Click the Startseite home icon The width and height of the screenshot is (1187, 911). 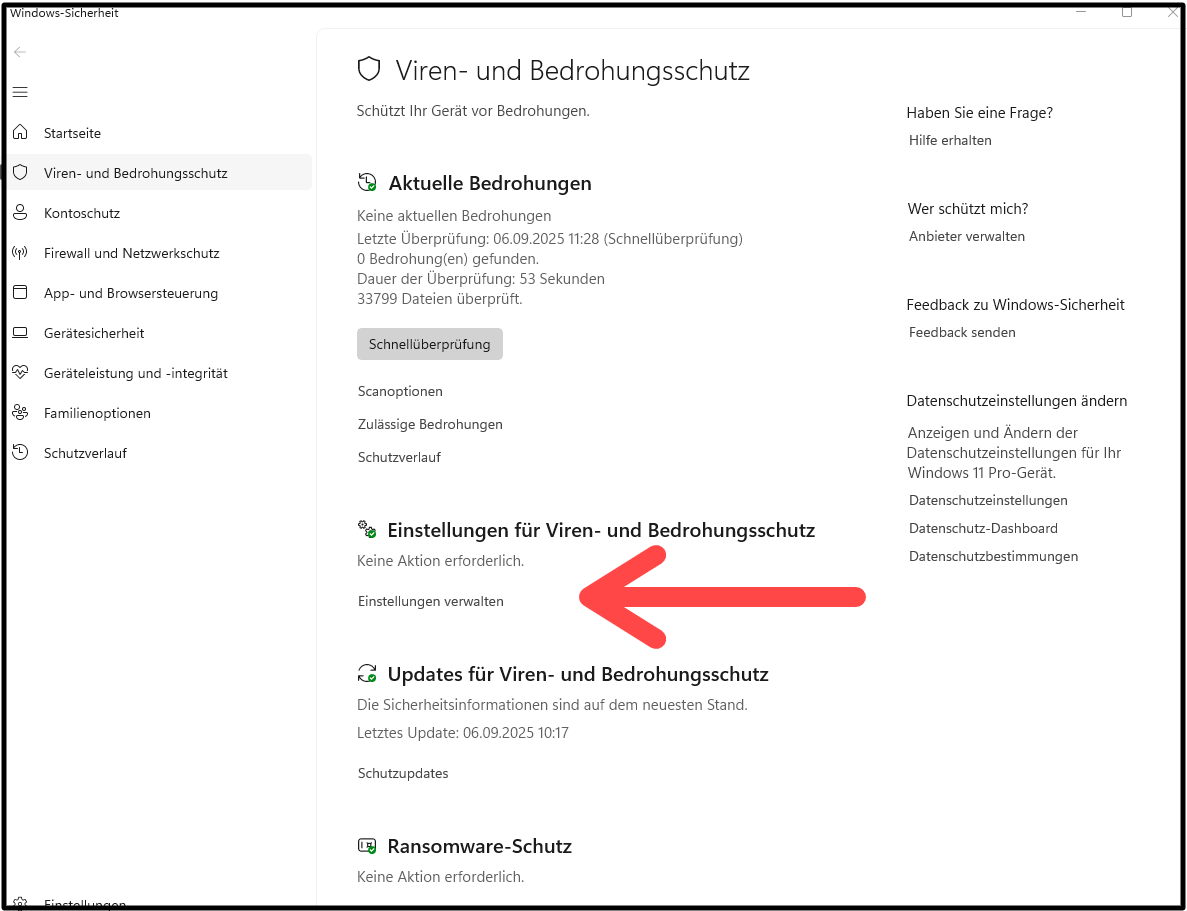coord(20,133)
